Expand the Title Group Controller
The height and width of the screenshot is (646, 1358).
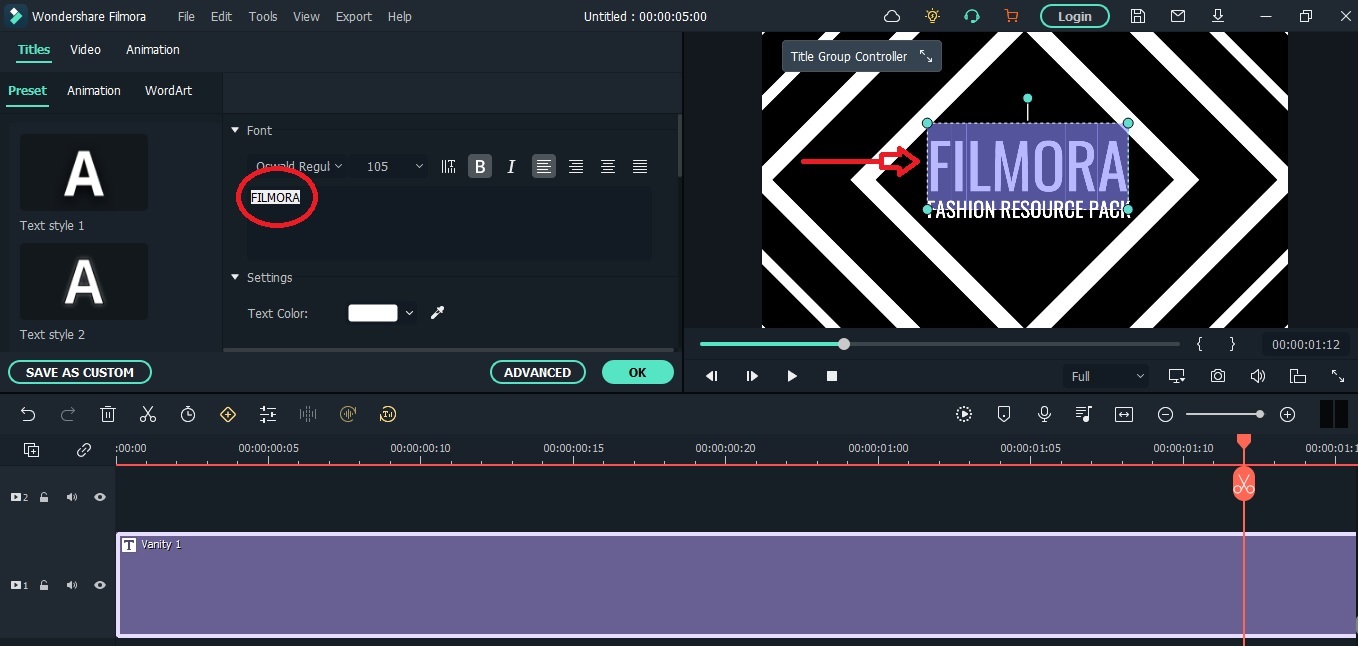pyautogui.click(x=926, y=57)
